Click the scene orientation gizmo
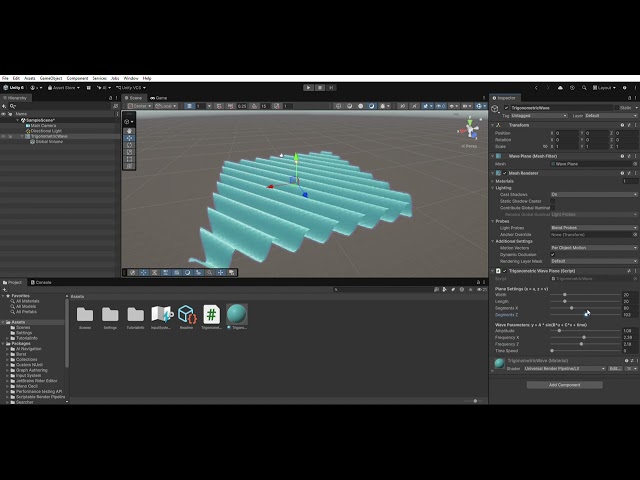Viewport: 640px width, 480px height. pyautogui.click(x=470, y=130)
